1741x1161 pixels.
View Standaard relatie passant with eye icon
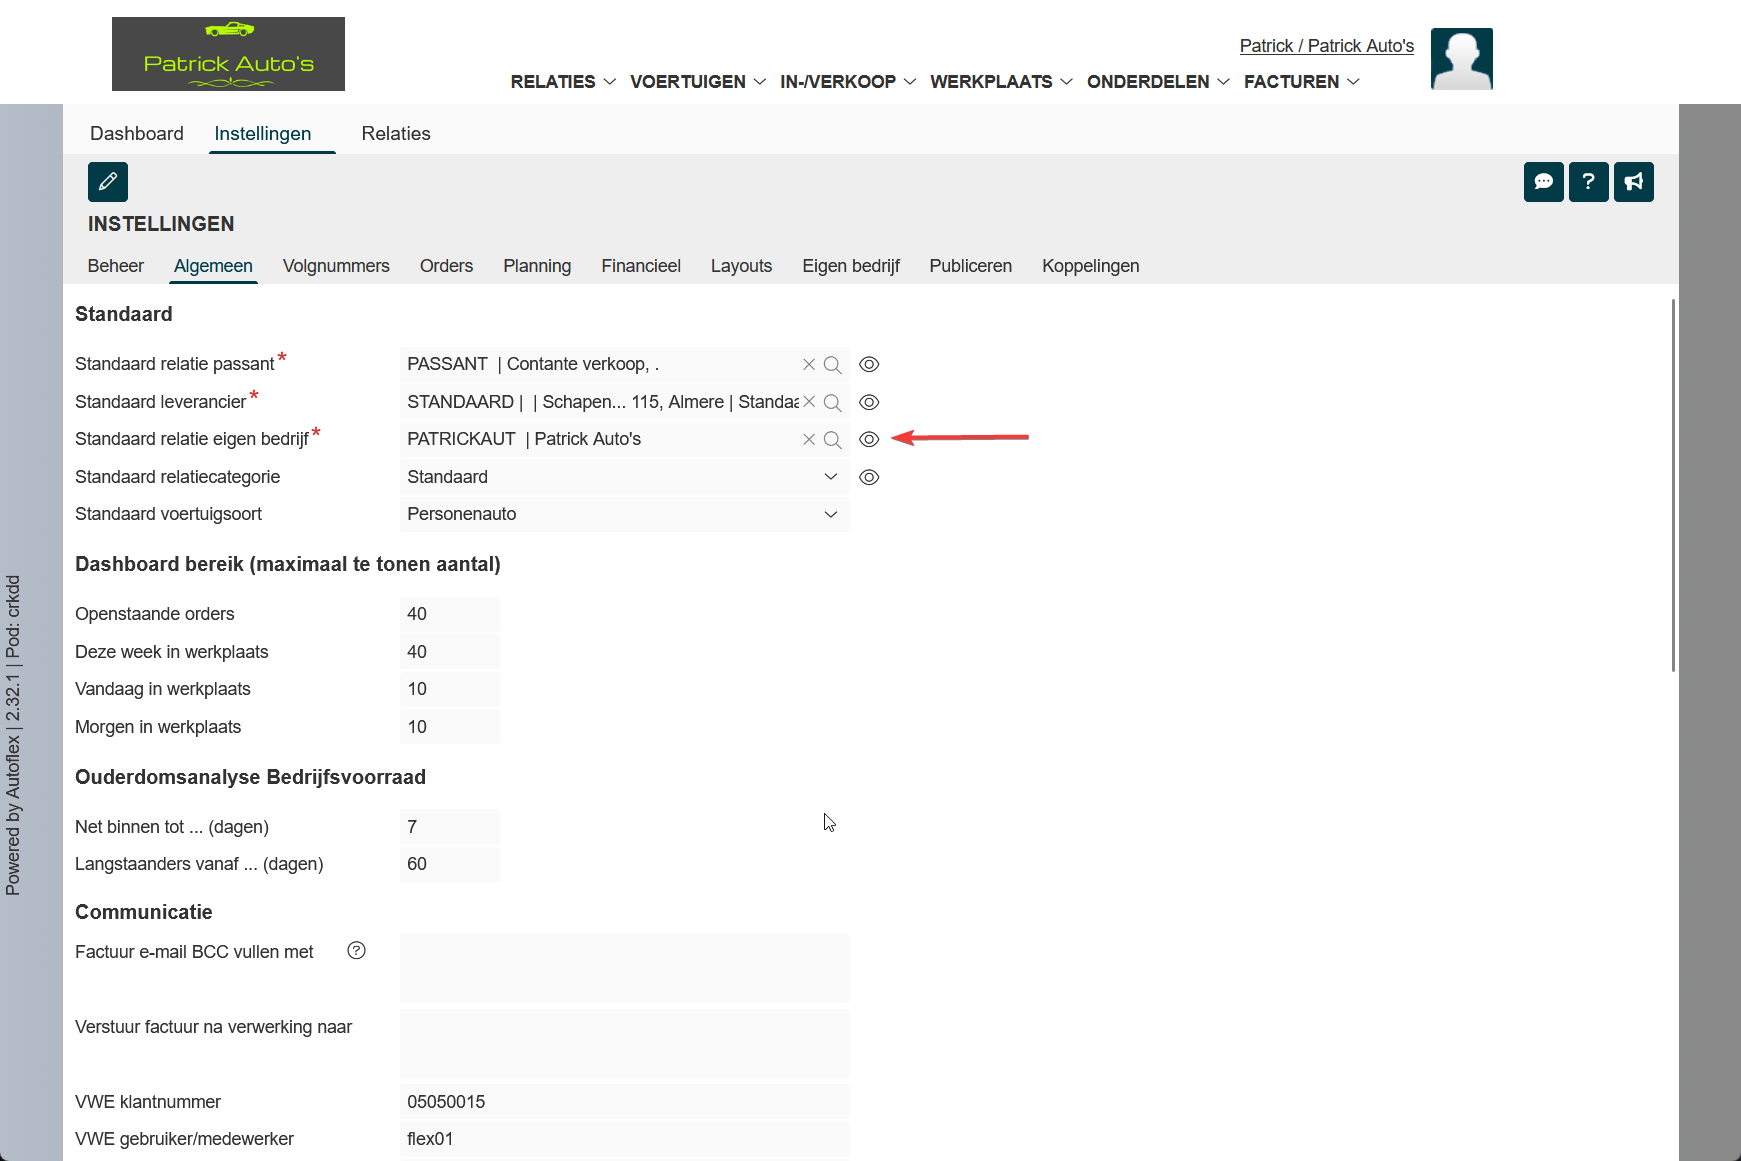[869, 365]
